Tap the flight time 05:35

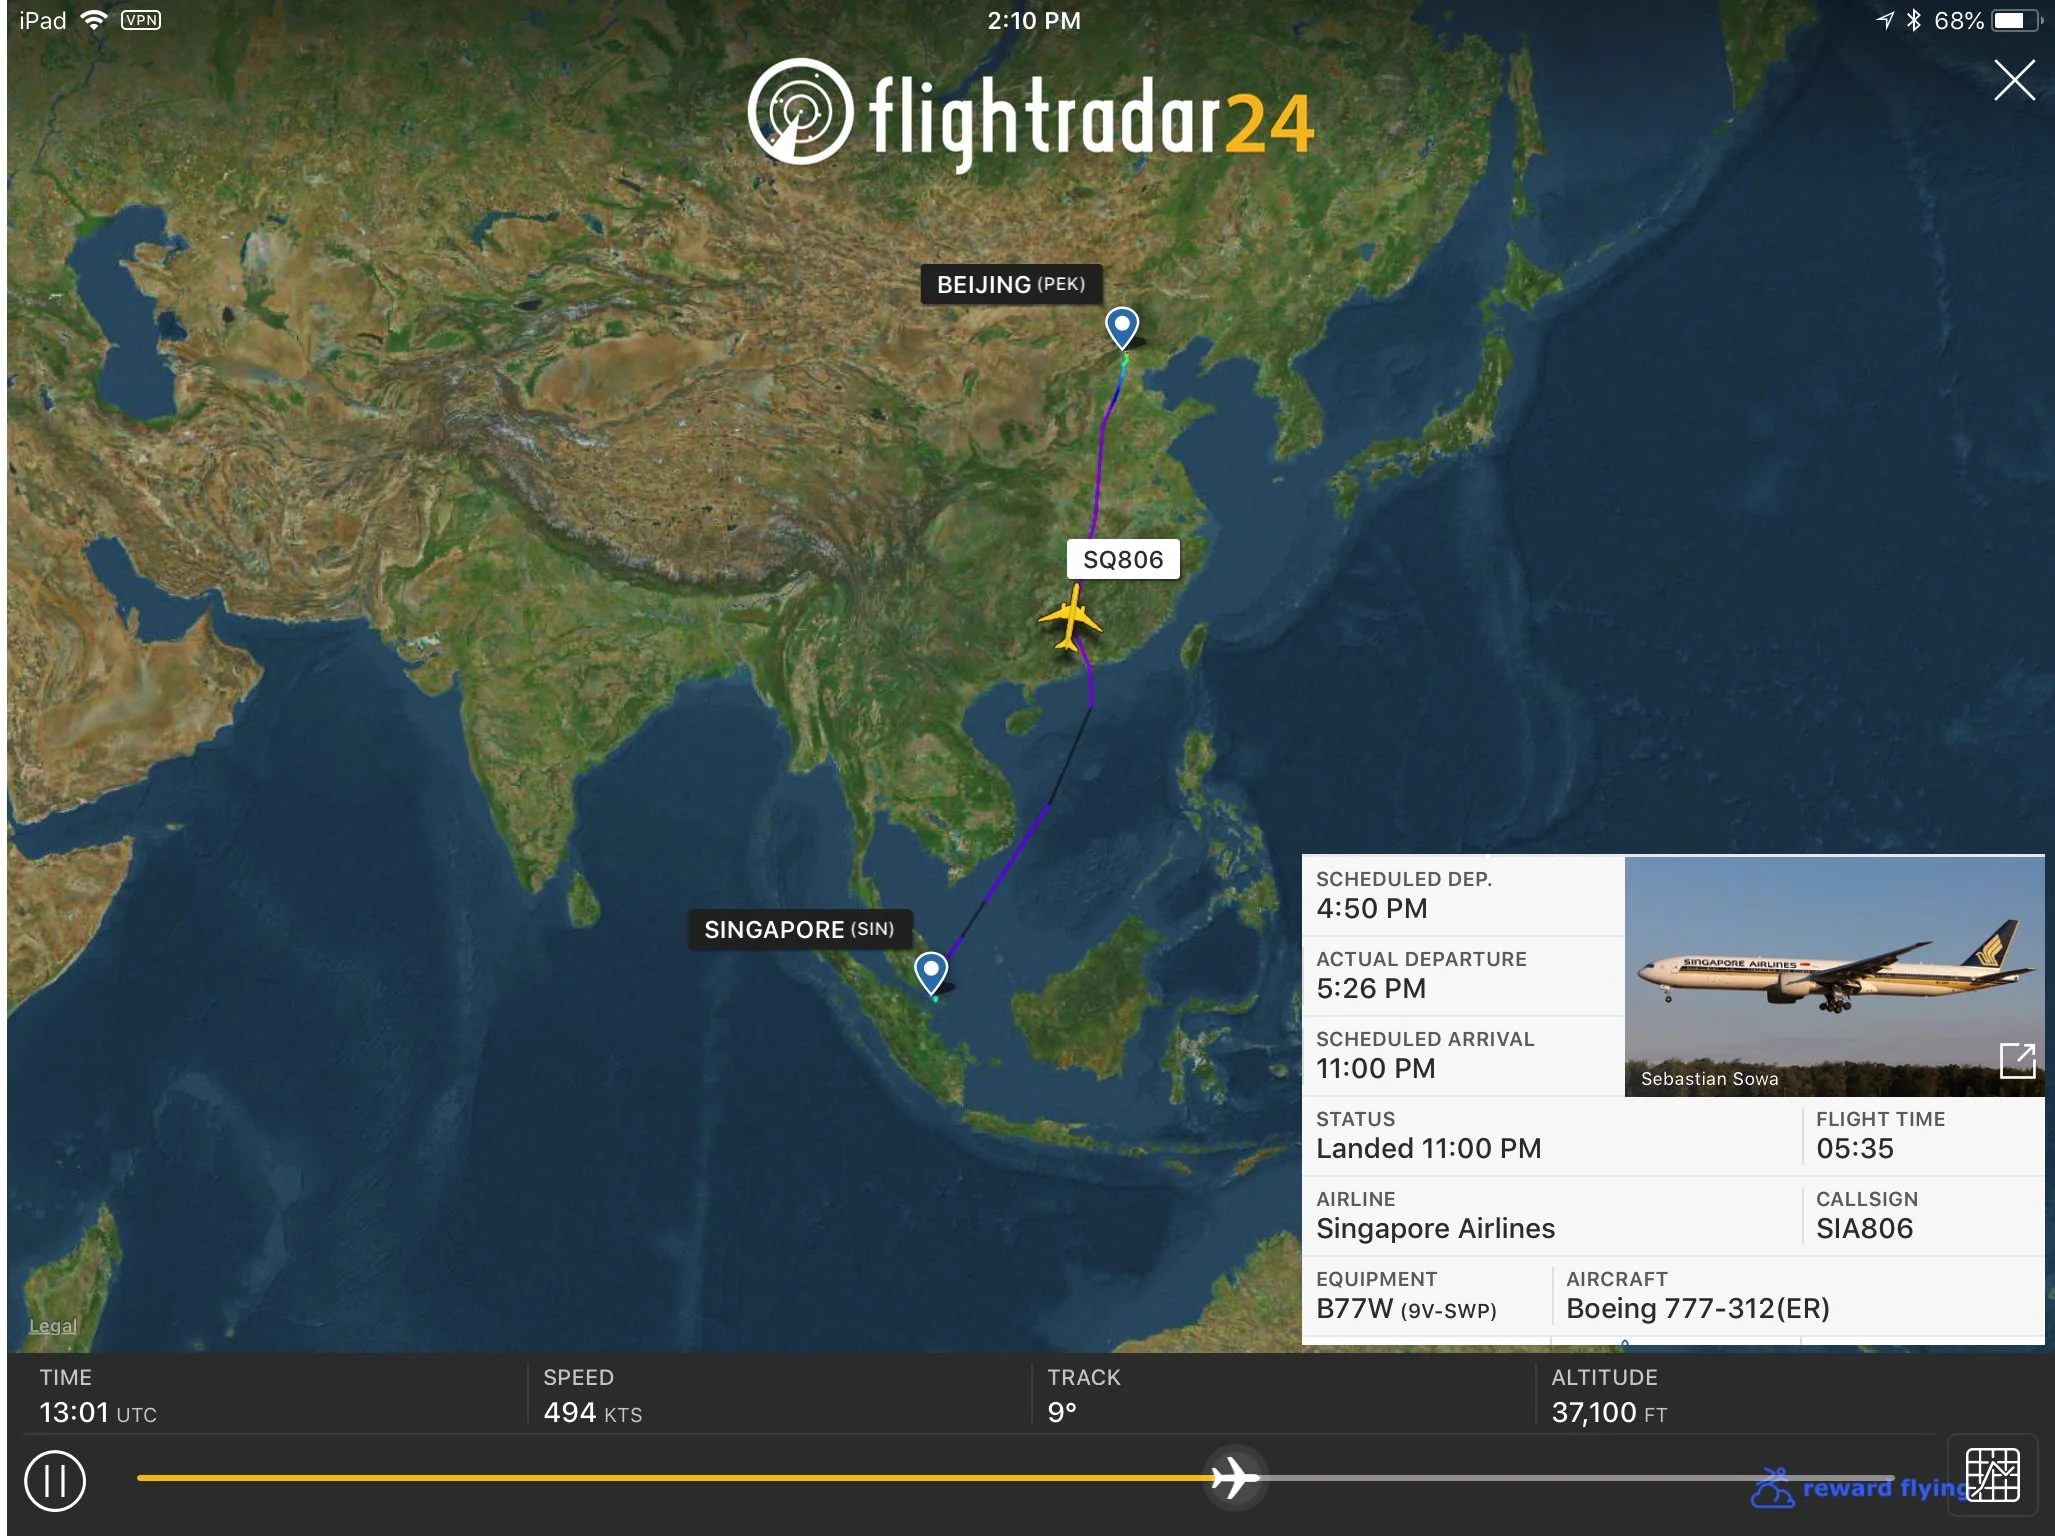[x=1855, y=1148]
